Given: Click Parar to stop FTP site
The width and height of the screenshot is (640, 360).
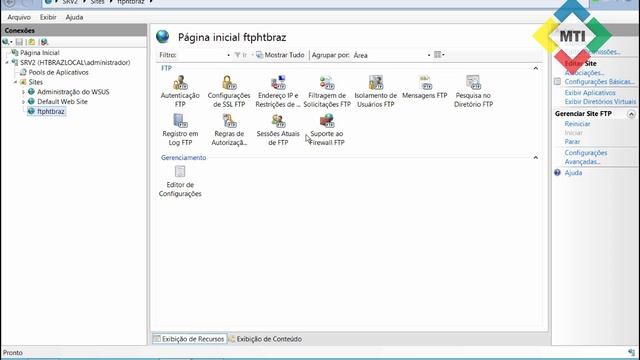Looking at the screenshot, I should point(572,142).
